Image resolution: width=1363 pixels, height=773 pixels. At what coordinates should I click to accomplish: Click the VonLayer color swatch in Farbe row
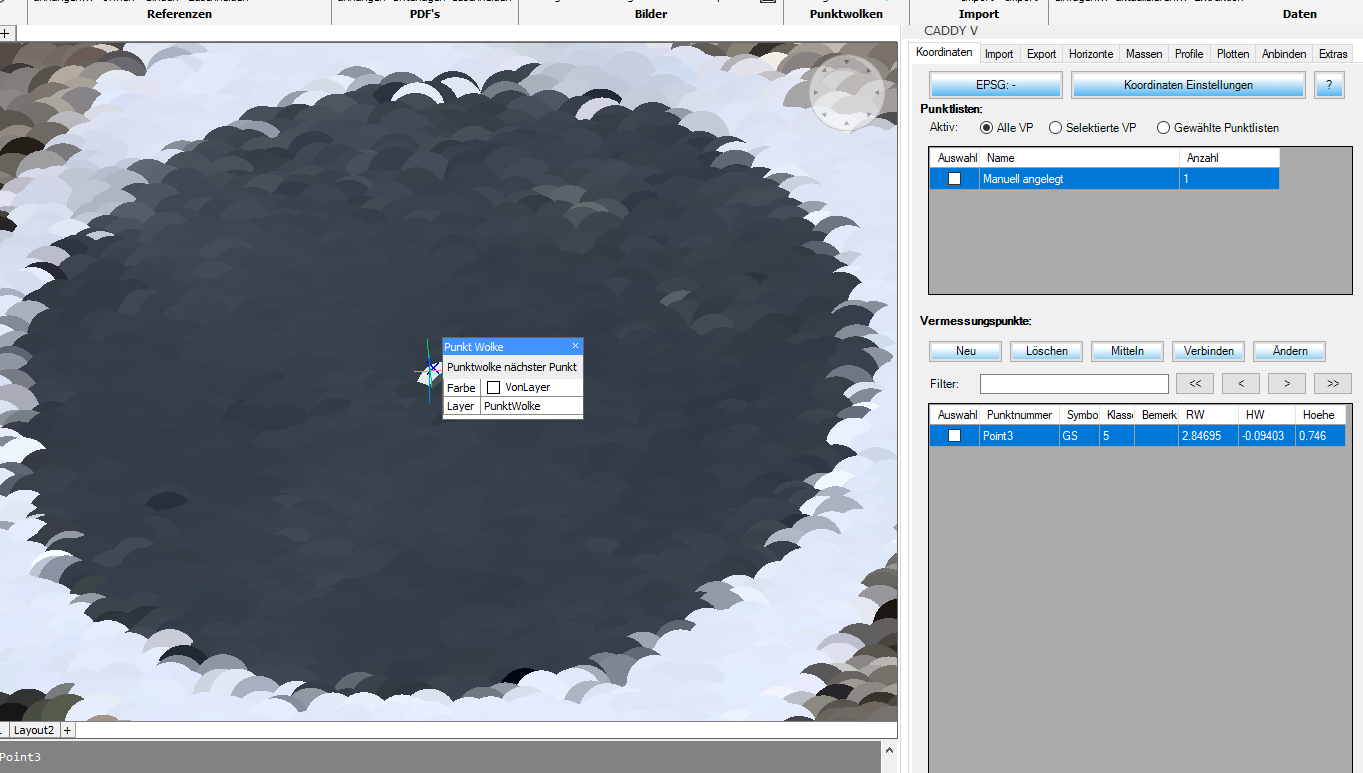(493, 387)
